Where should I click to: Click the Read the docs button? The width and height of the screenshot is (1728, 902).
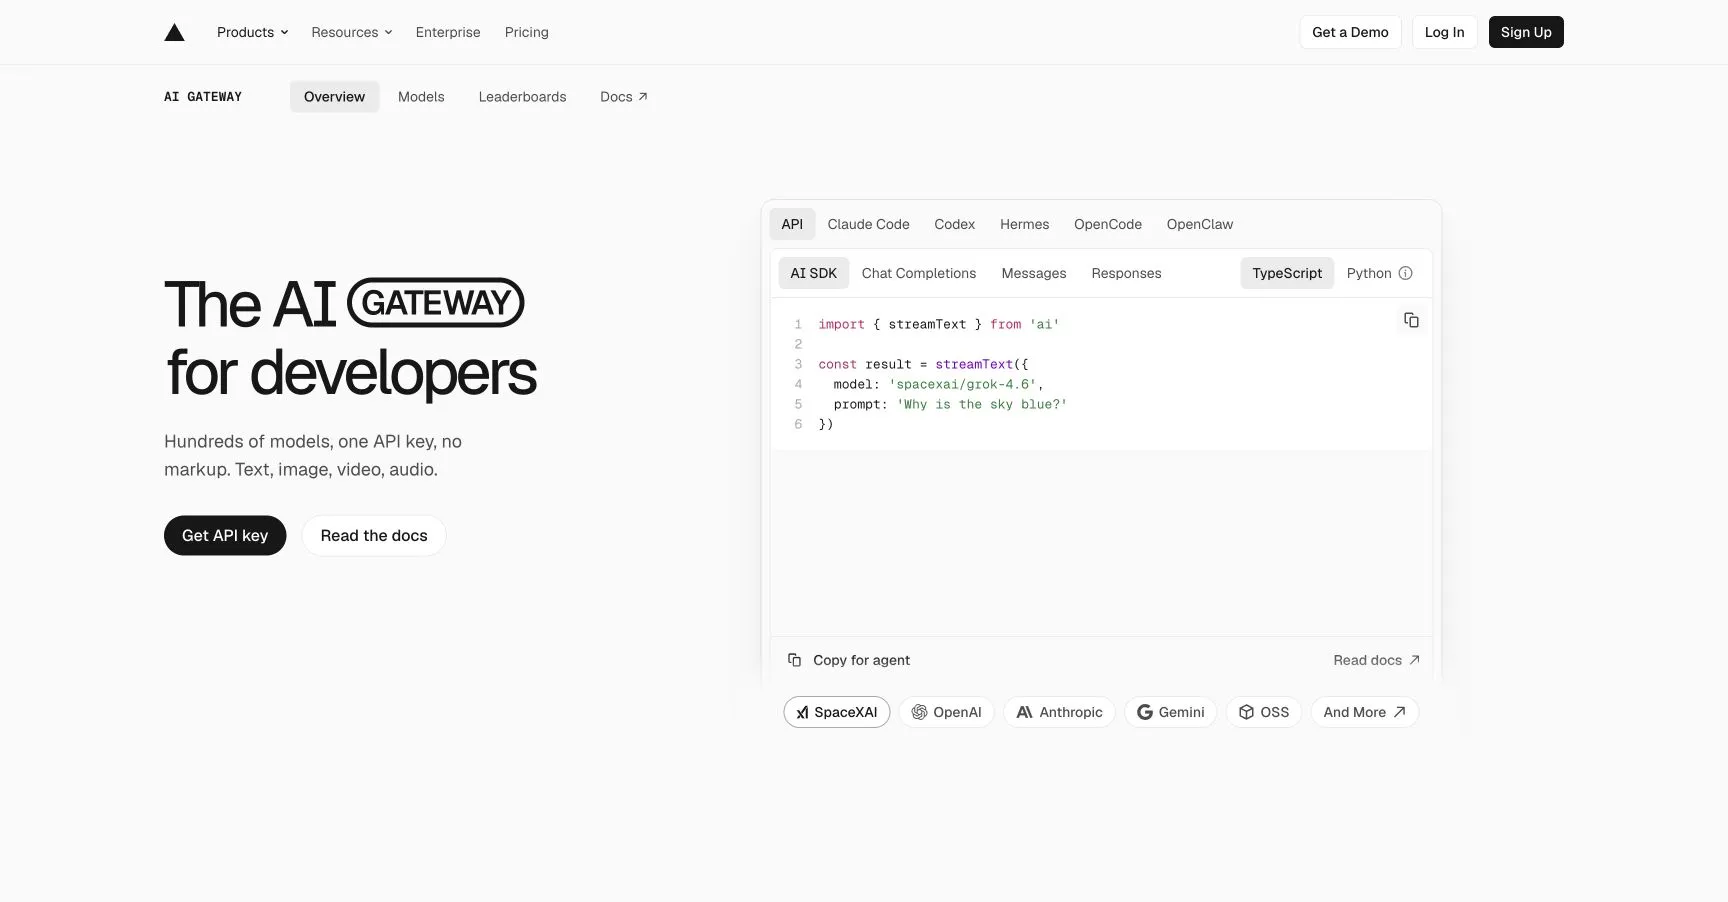pyautogui.click(x=374, y=535)
